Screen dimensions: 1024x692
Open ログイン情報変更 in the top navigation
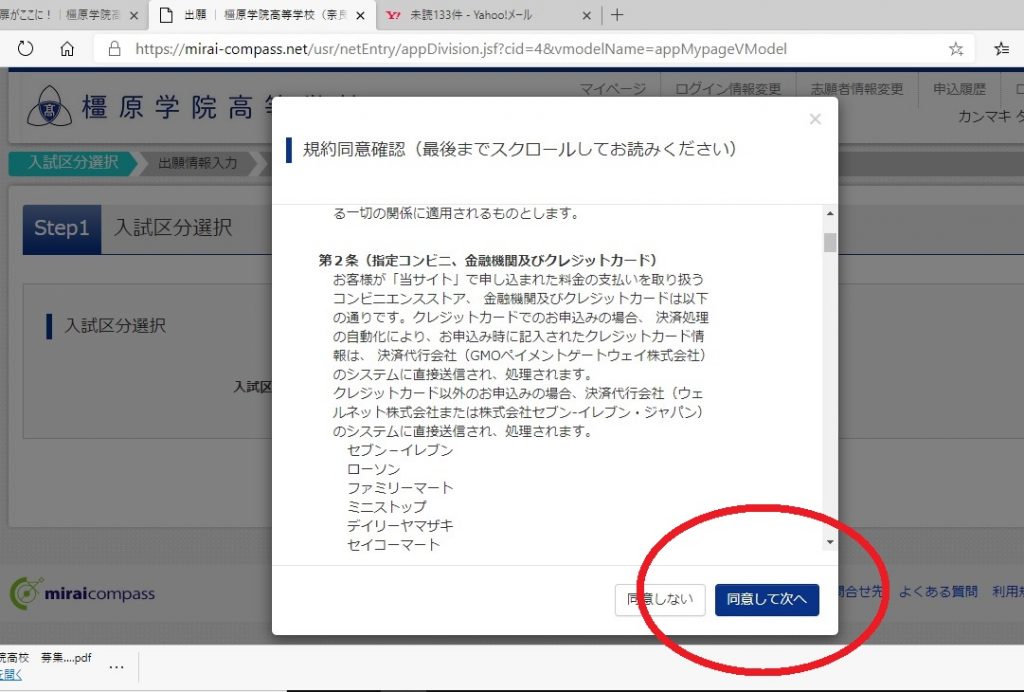click(x=728, y=89)
